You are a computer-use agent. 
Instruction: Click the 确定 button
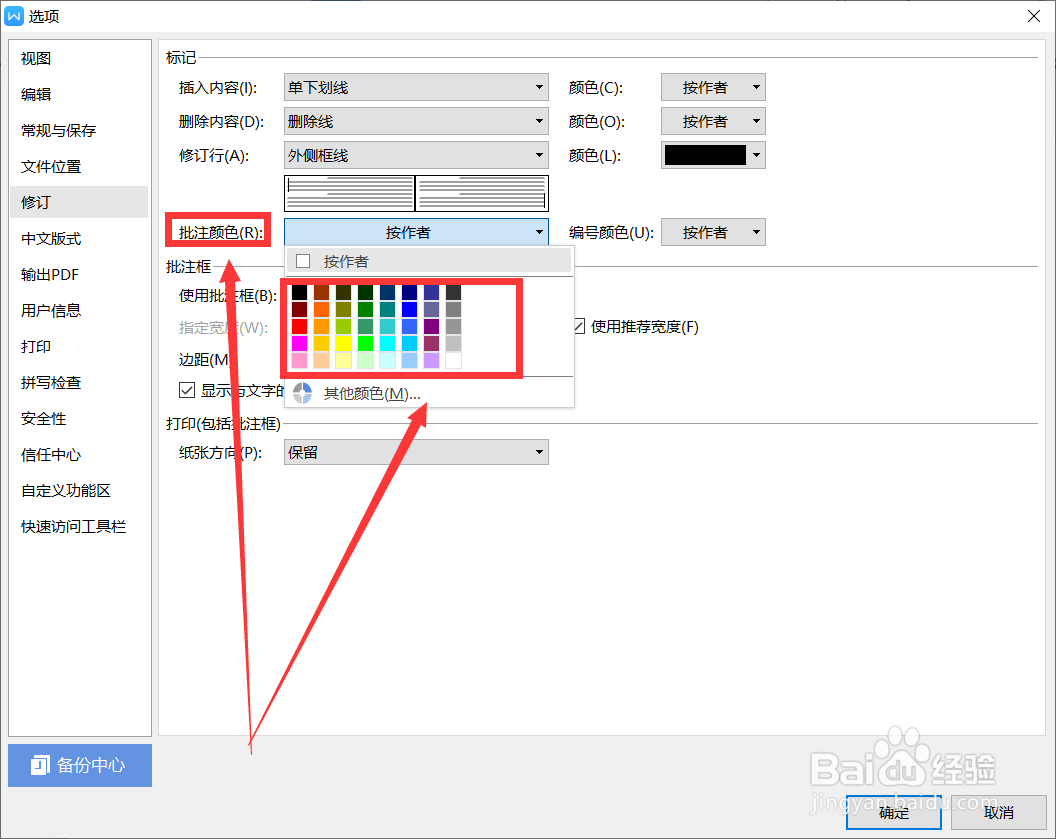point(894,812)
